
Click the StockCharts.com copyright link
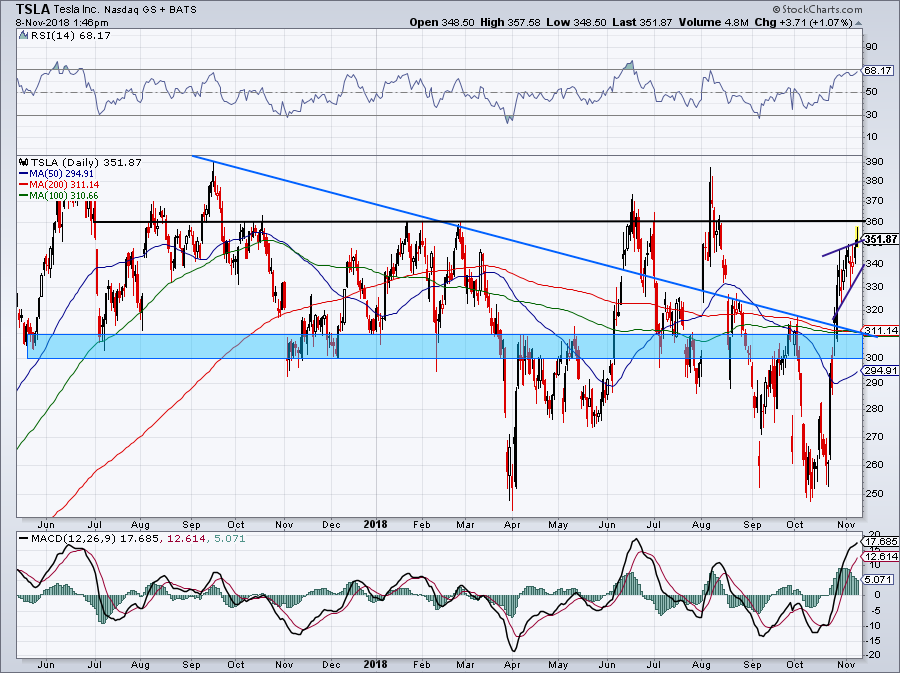[x=817, y=9]
